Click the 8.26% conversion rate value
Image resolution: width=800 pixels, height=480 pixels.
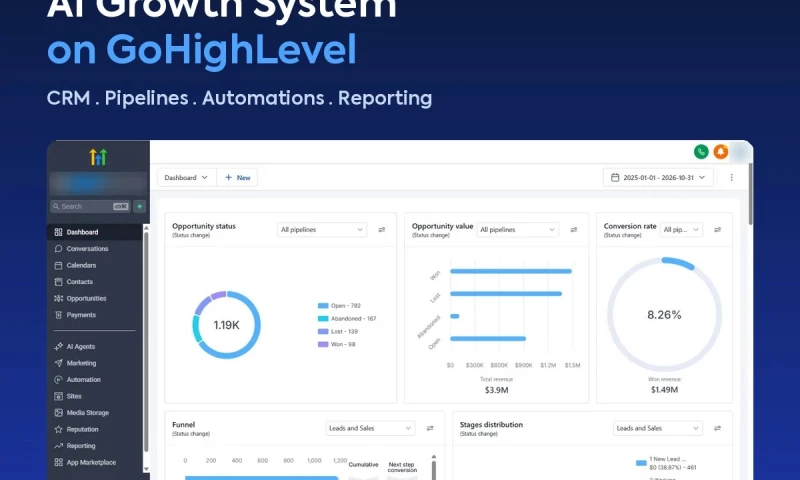pos(664,315)
